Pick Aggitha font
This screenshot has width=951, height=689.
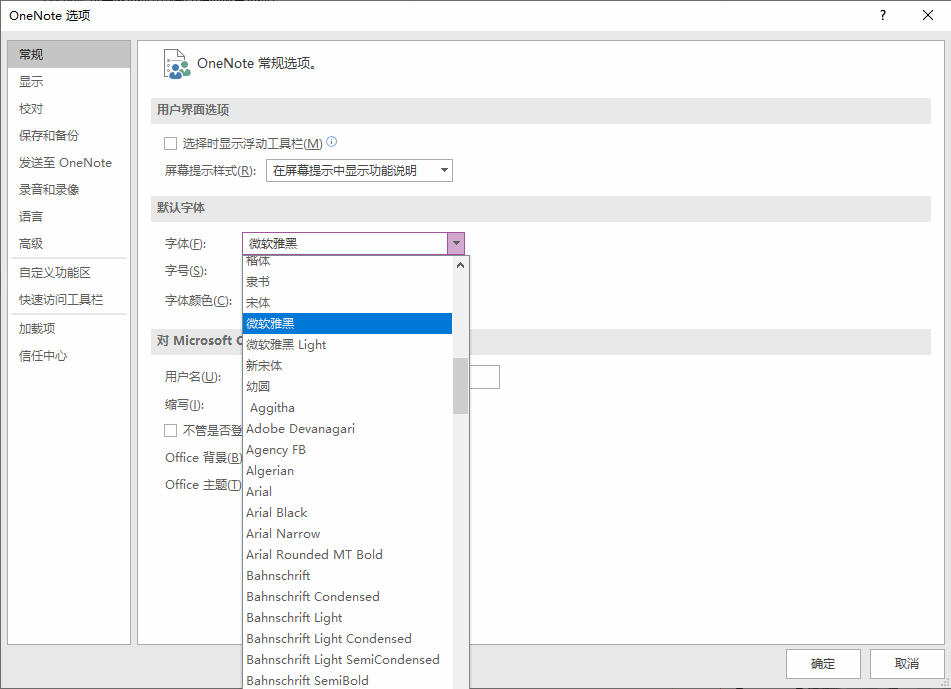pyautogui.click(x=348, y=408)
